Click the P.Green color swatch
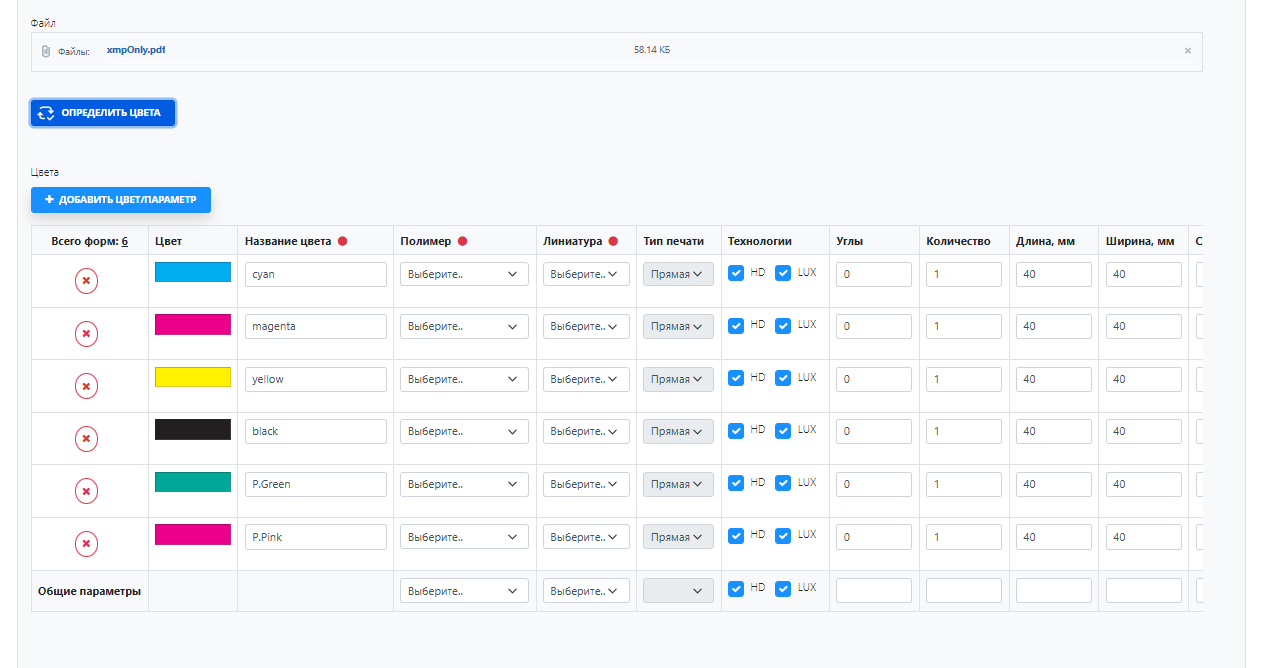1283x668 pixels. tap(193, 482)
